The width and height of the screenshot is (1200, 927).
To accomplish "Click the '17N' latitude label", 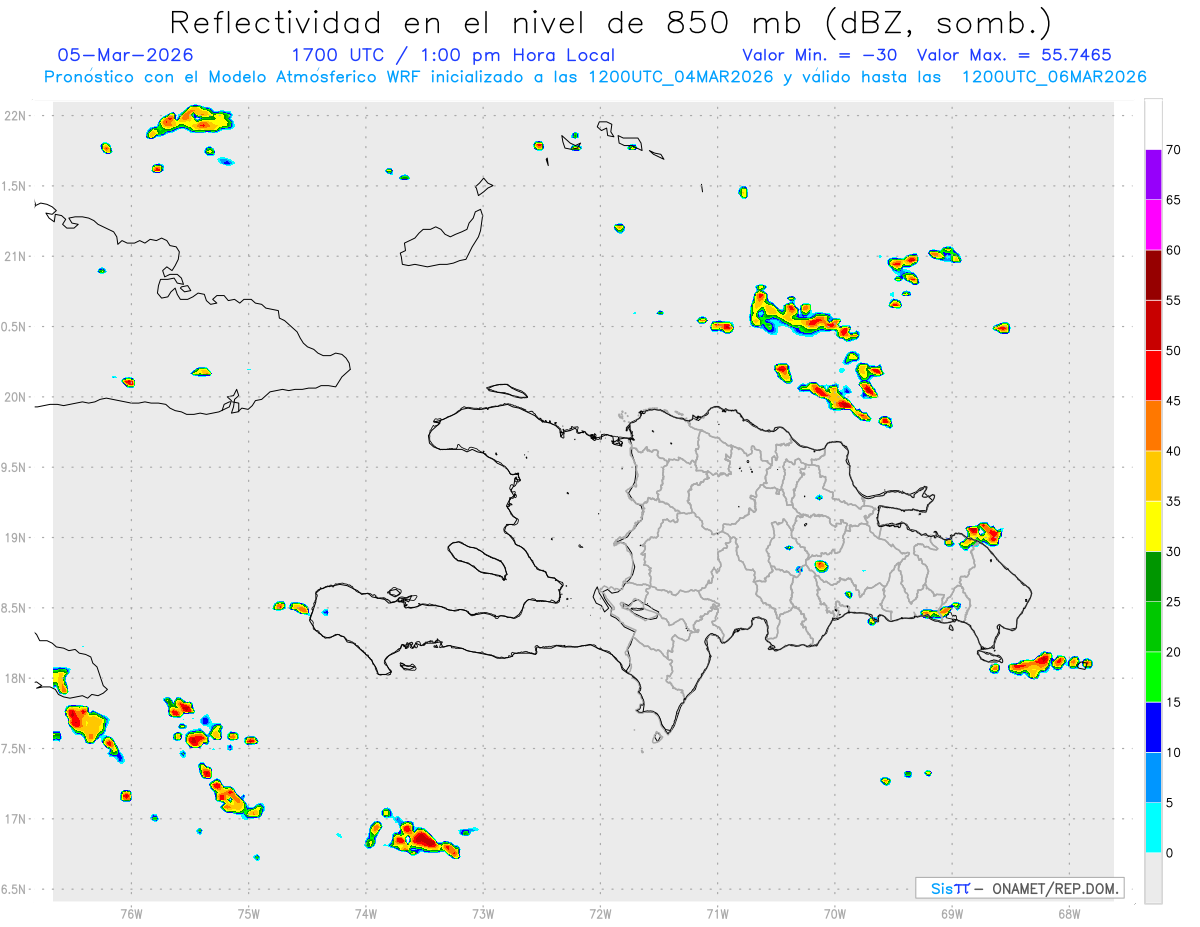I will tap(14, 819).
